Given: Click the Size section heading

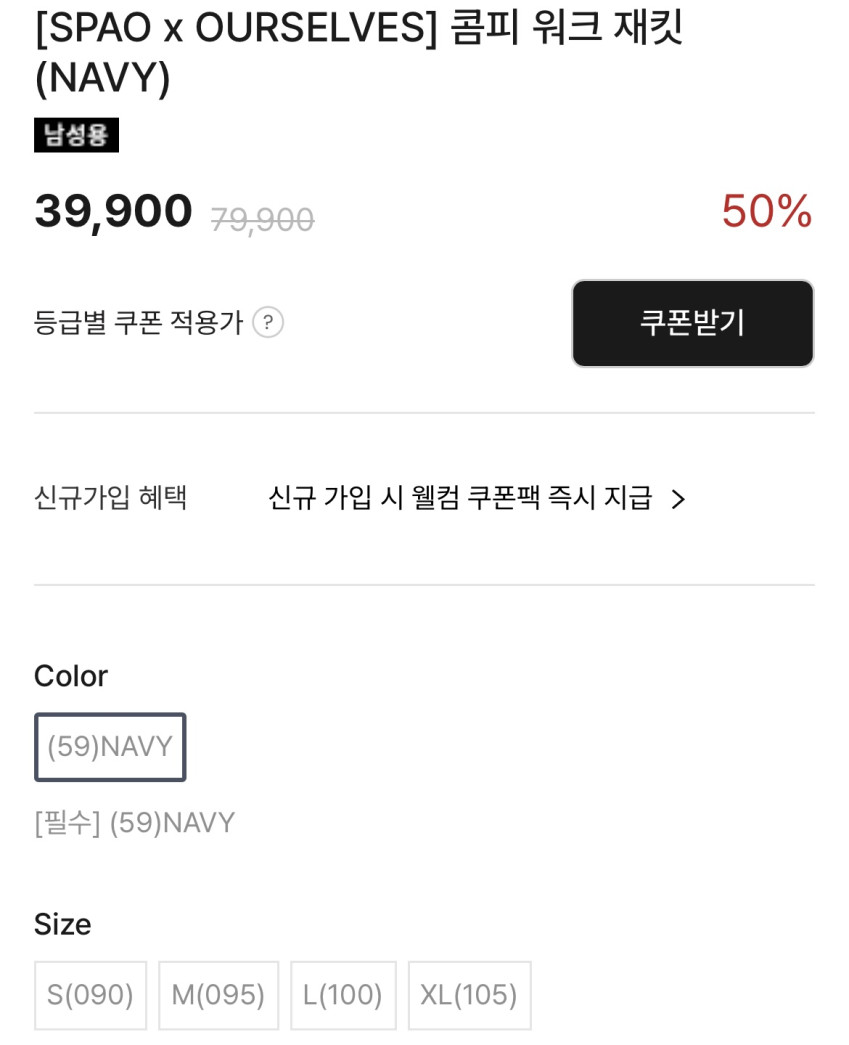Looking at the screenshot, I should 62,924.
